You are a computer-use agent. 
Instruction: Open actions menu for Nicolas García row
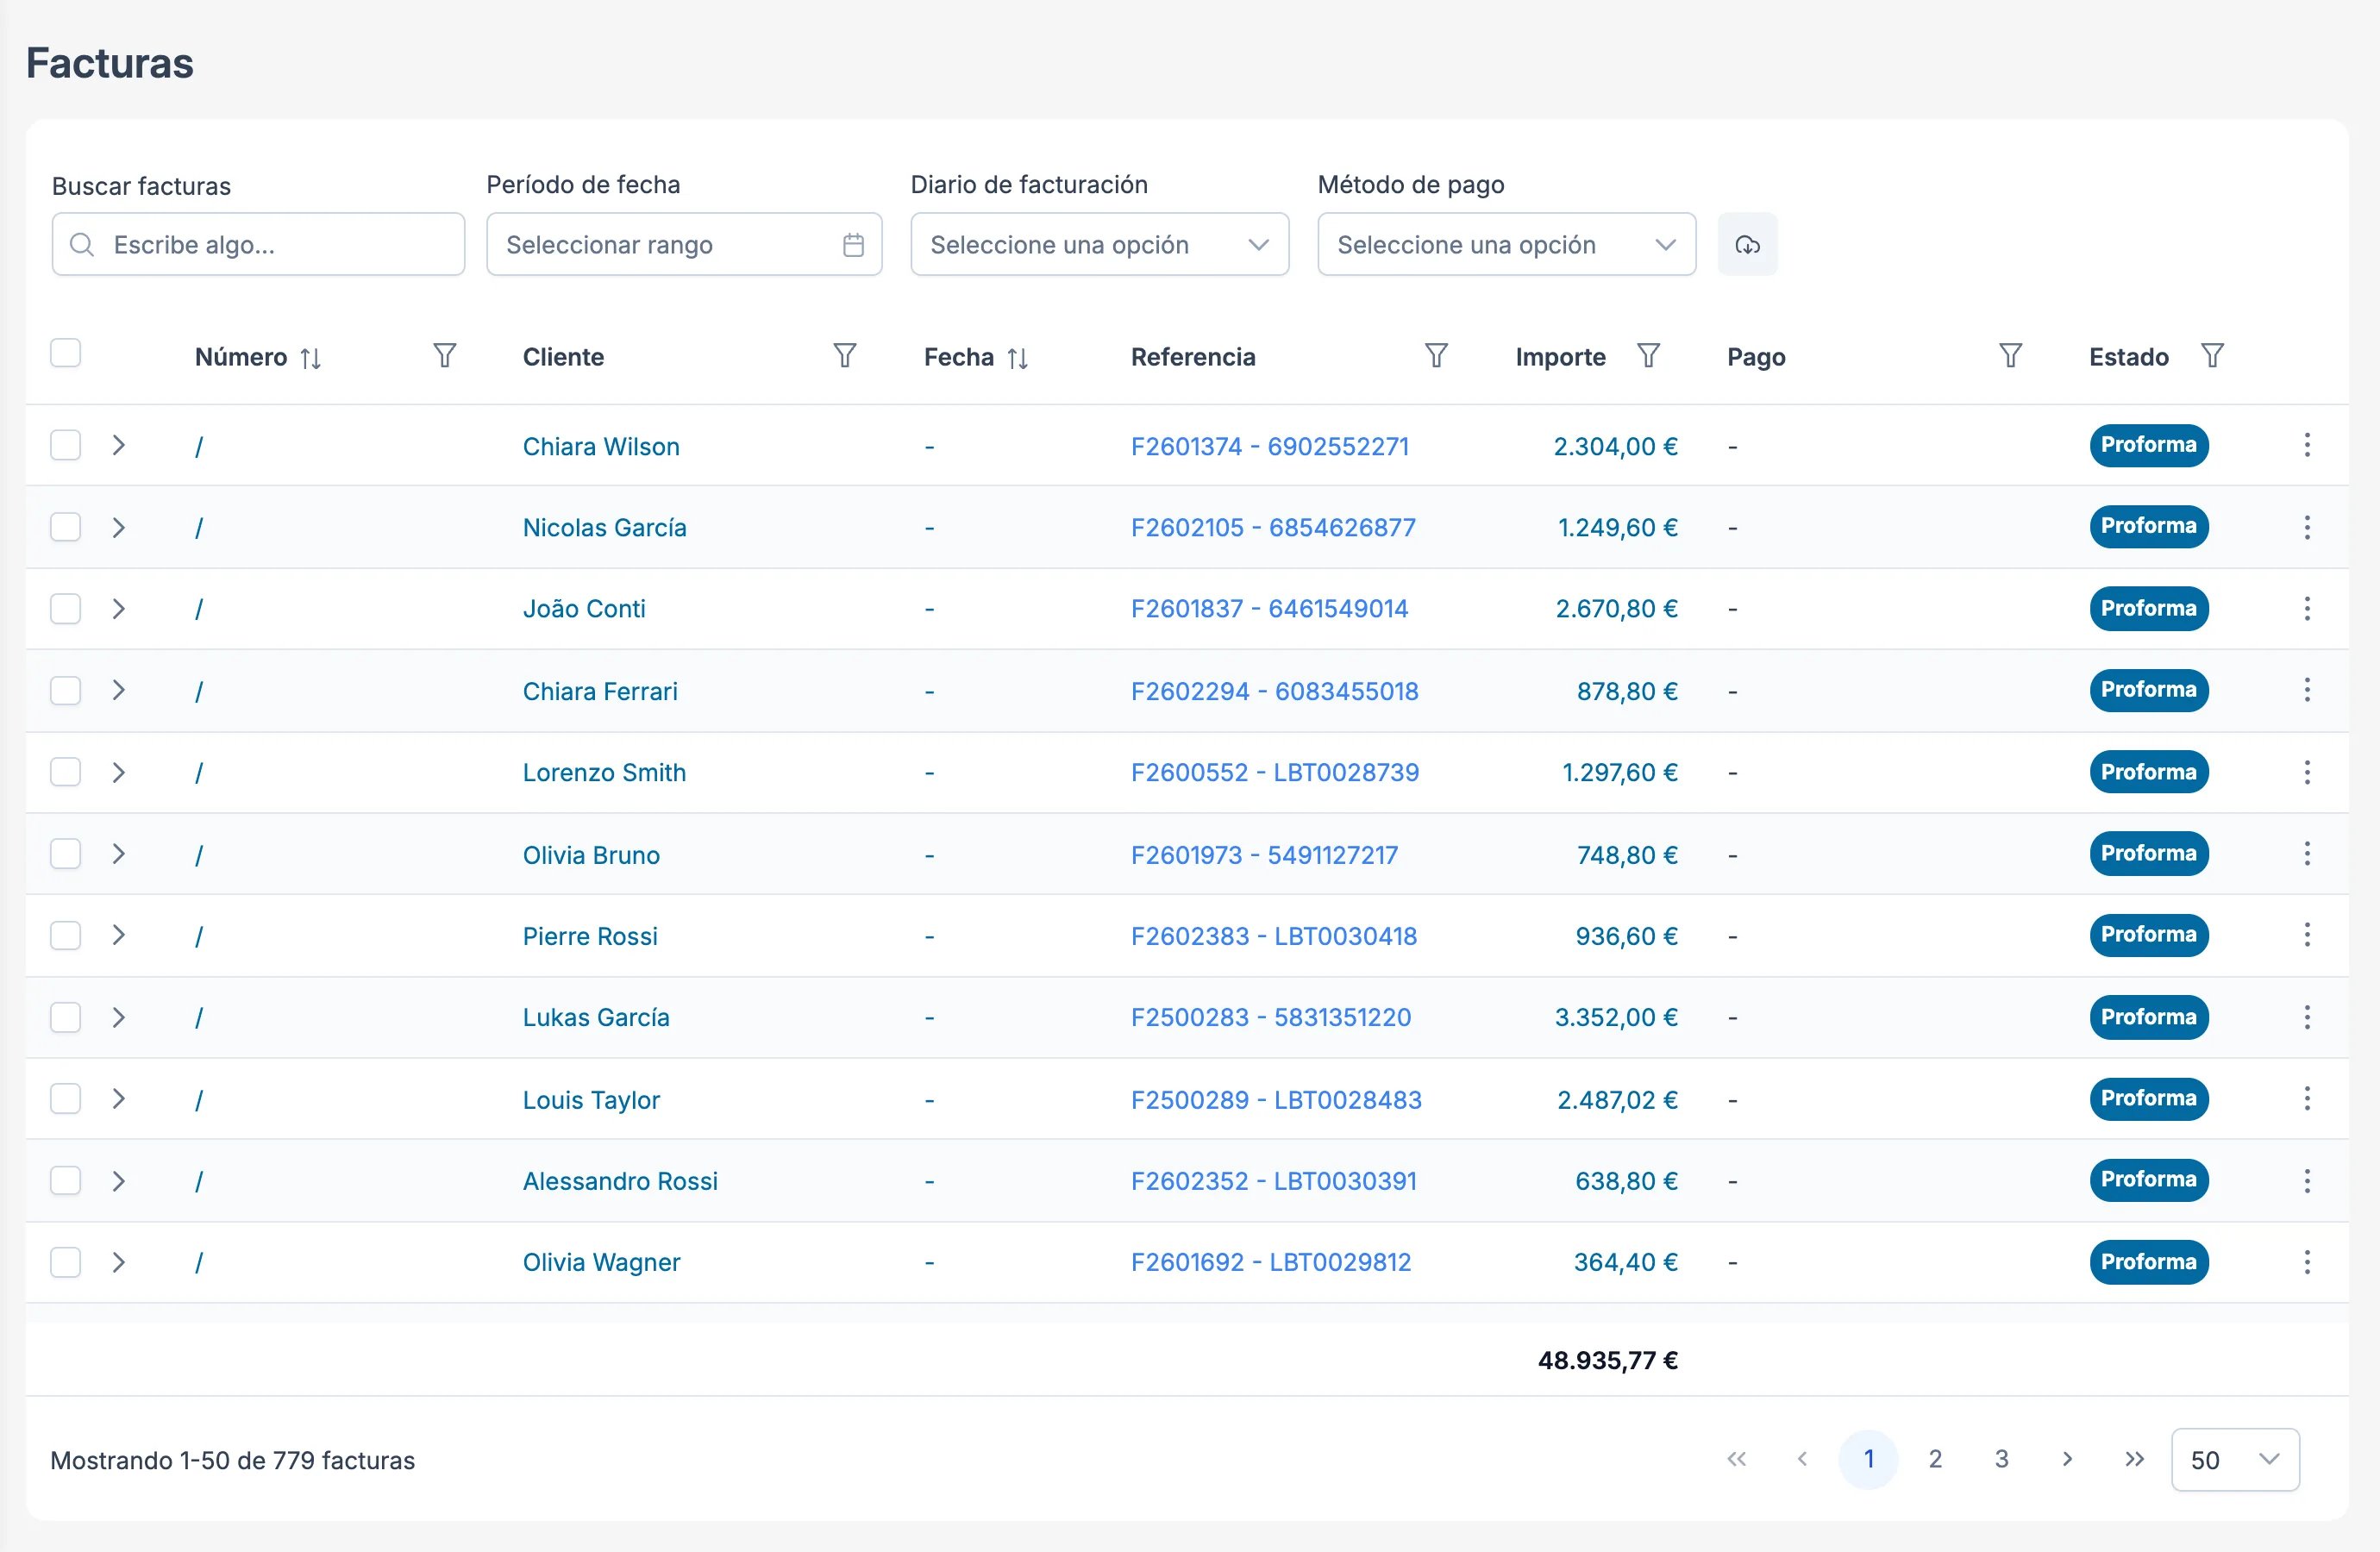(2307, 527)
